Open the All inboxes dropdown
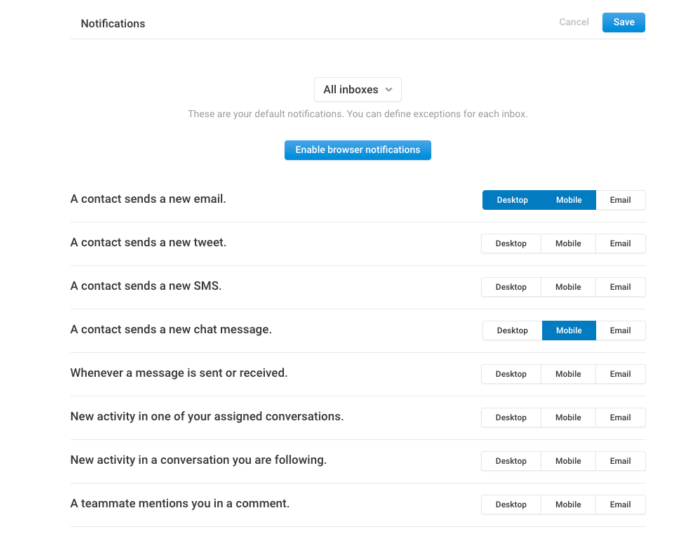 358,90
